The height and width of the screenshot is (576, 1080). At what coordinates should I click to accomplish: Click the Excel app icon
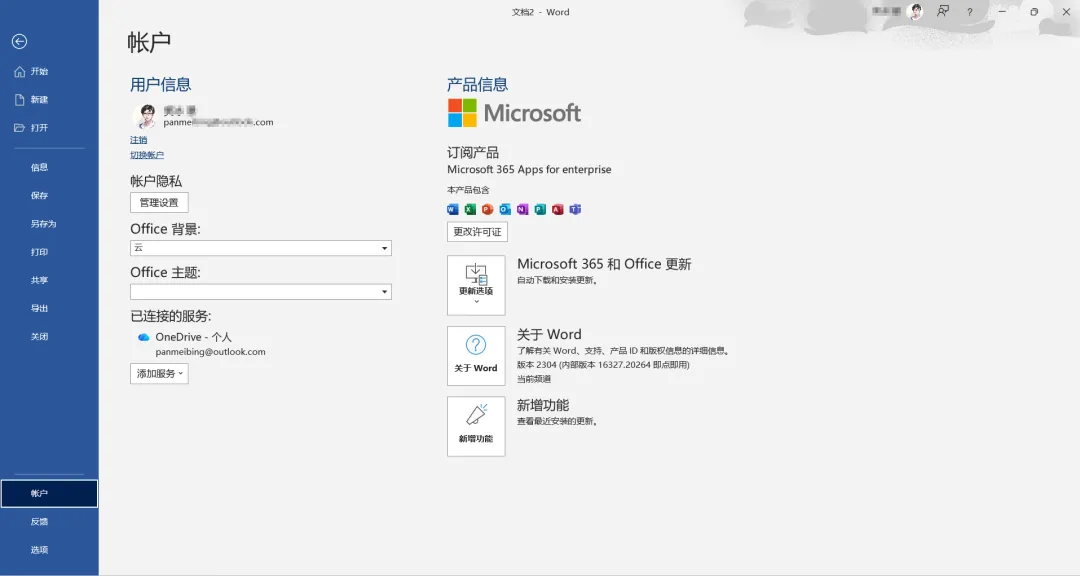pos(470,209)
